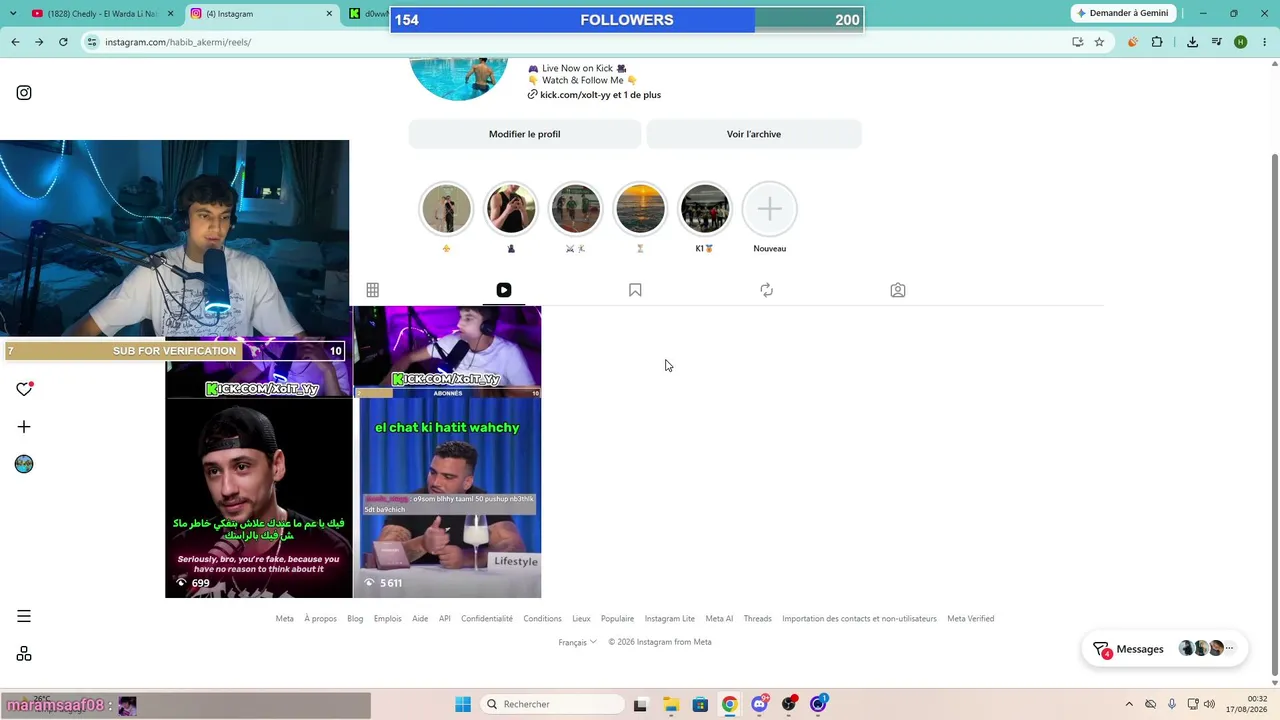The width and height of the screenshot is (1280, 720).
Task: Open the Aide footer link
Action: (x=420, y=619)
